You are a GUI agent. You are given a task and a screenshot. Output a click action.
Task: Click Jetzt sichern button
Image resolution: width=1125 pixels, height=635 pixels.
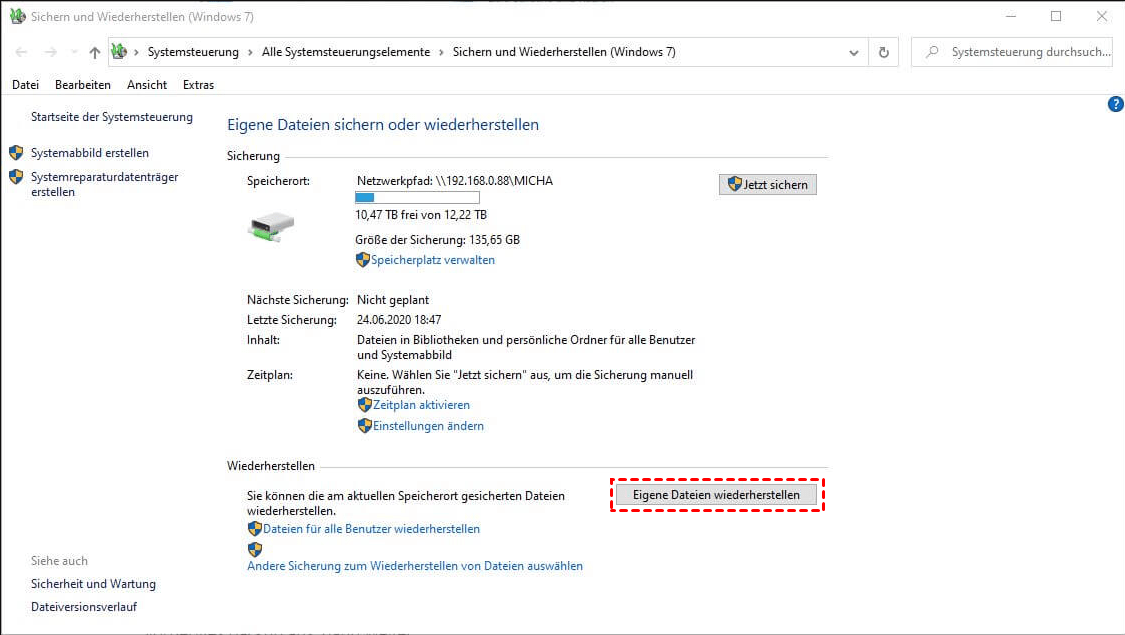pyautogui.click(x=768, y=184)
